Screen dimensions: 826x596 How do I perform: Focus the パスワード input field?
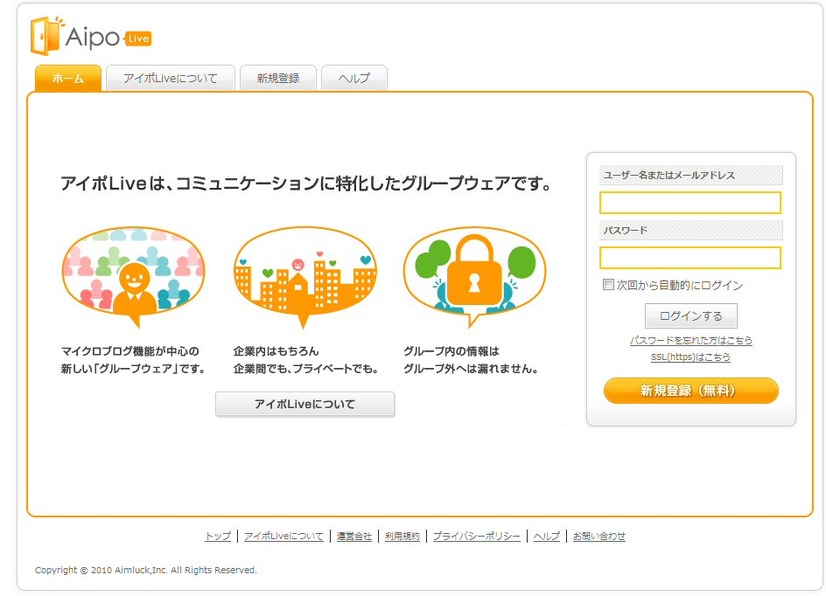pyautogui.click(x=690, y=258)
